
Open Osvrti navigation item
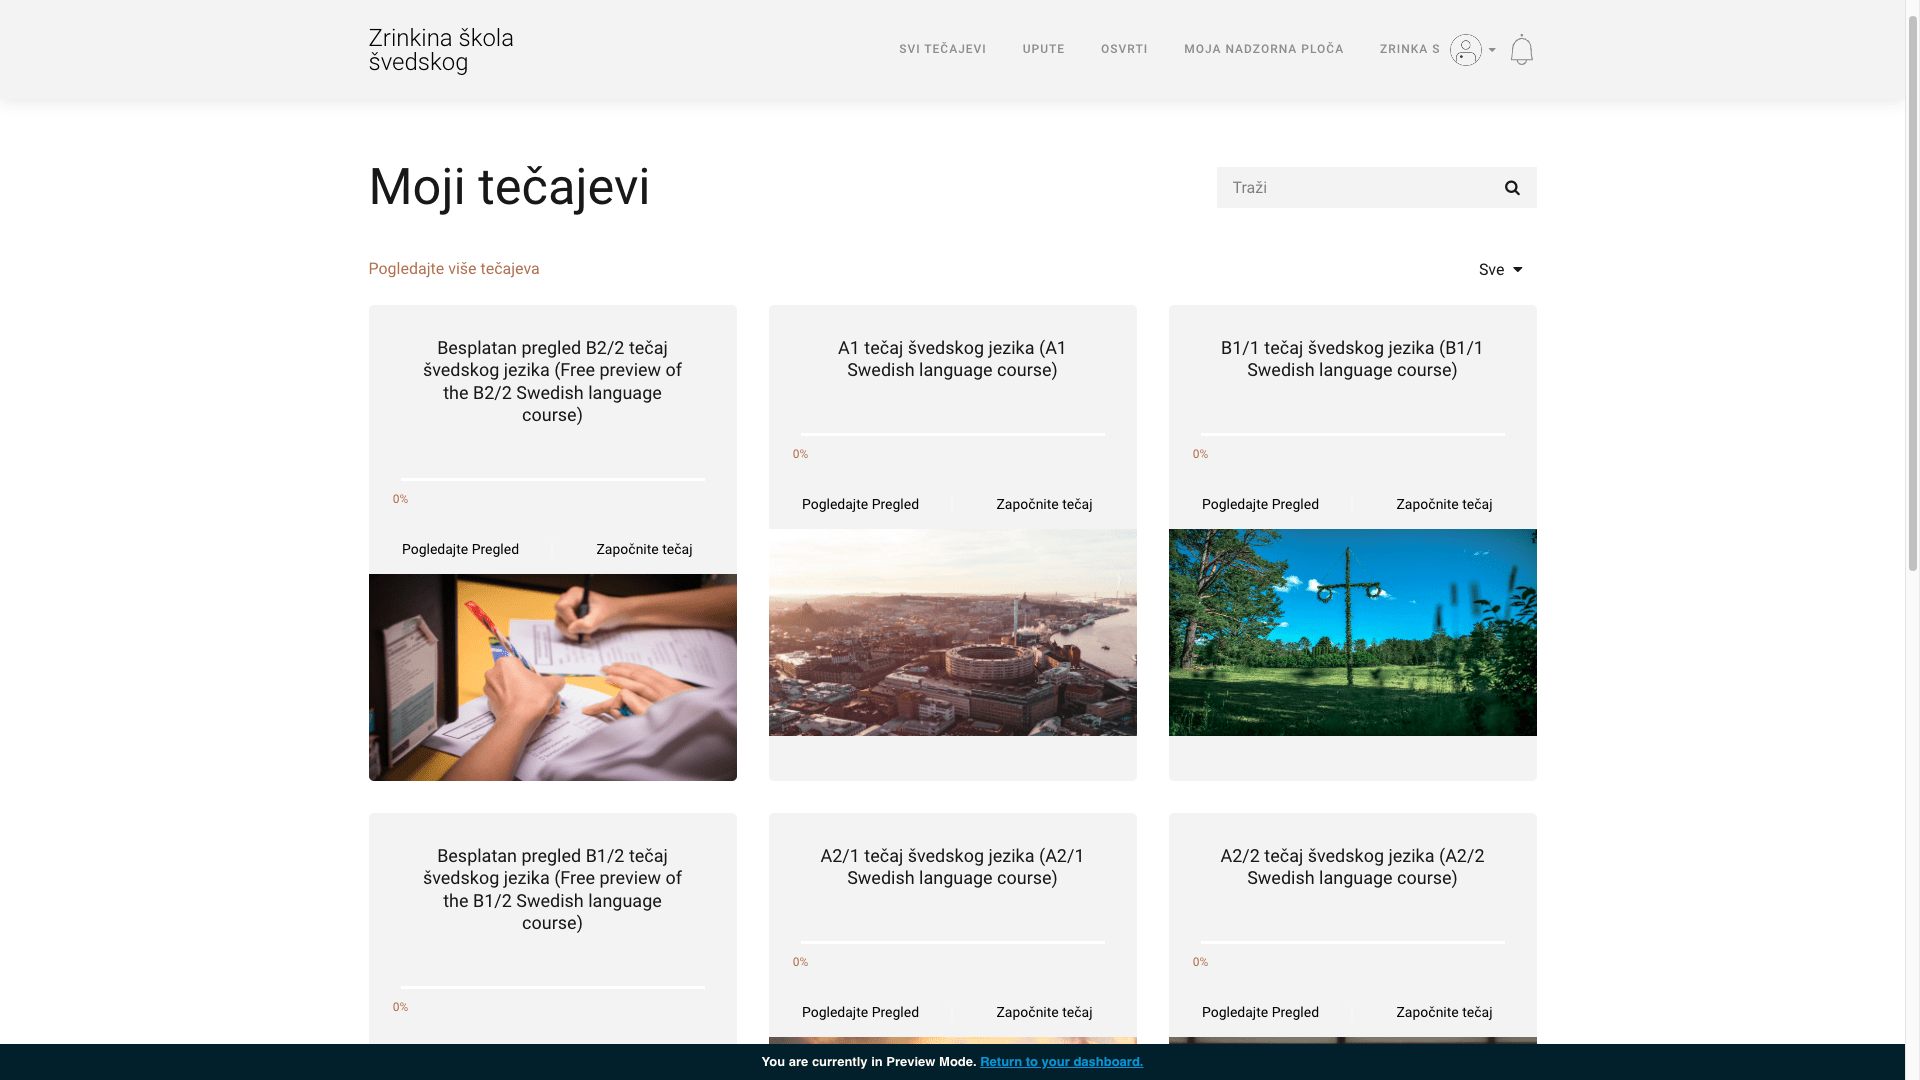click(1124, 49)
